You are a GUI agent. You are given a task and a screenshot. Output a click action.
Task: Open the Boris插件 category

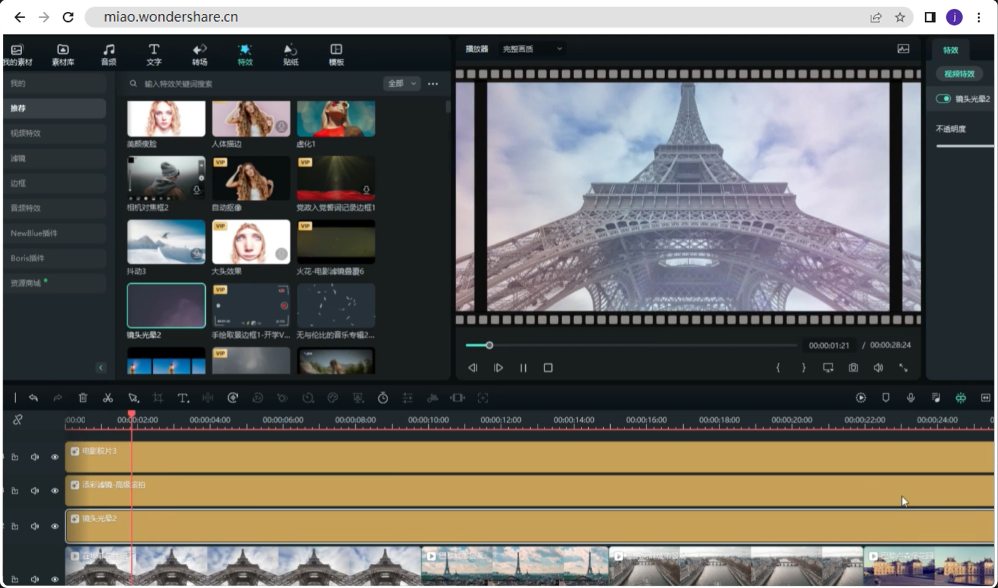coord(55,258)
